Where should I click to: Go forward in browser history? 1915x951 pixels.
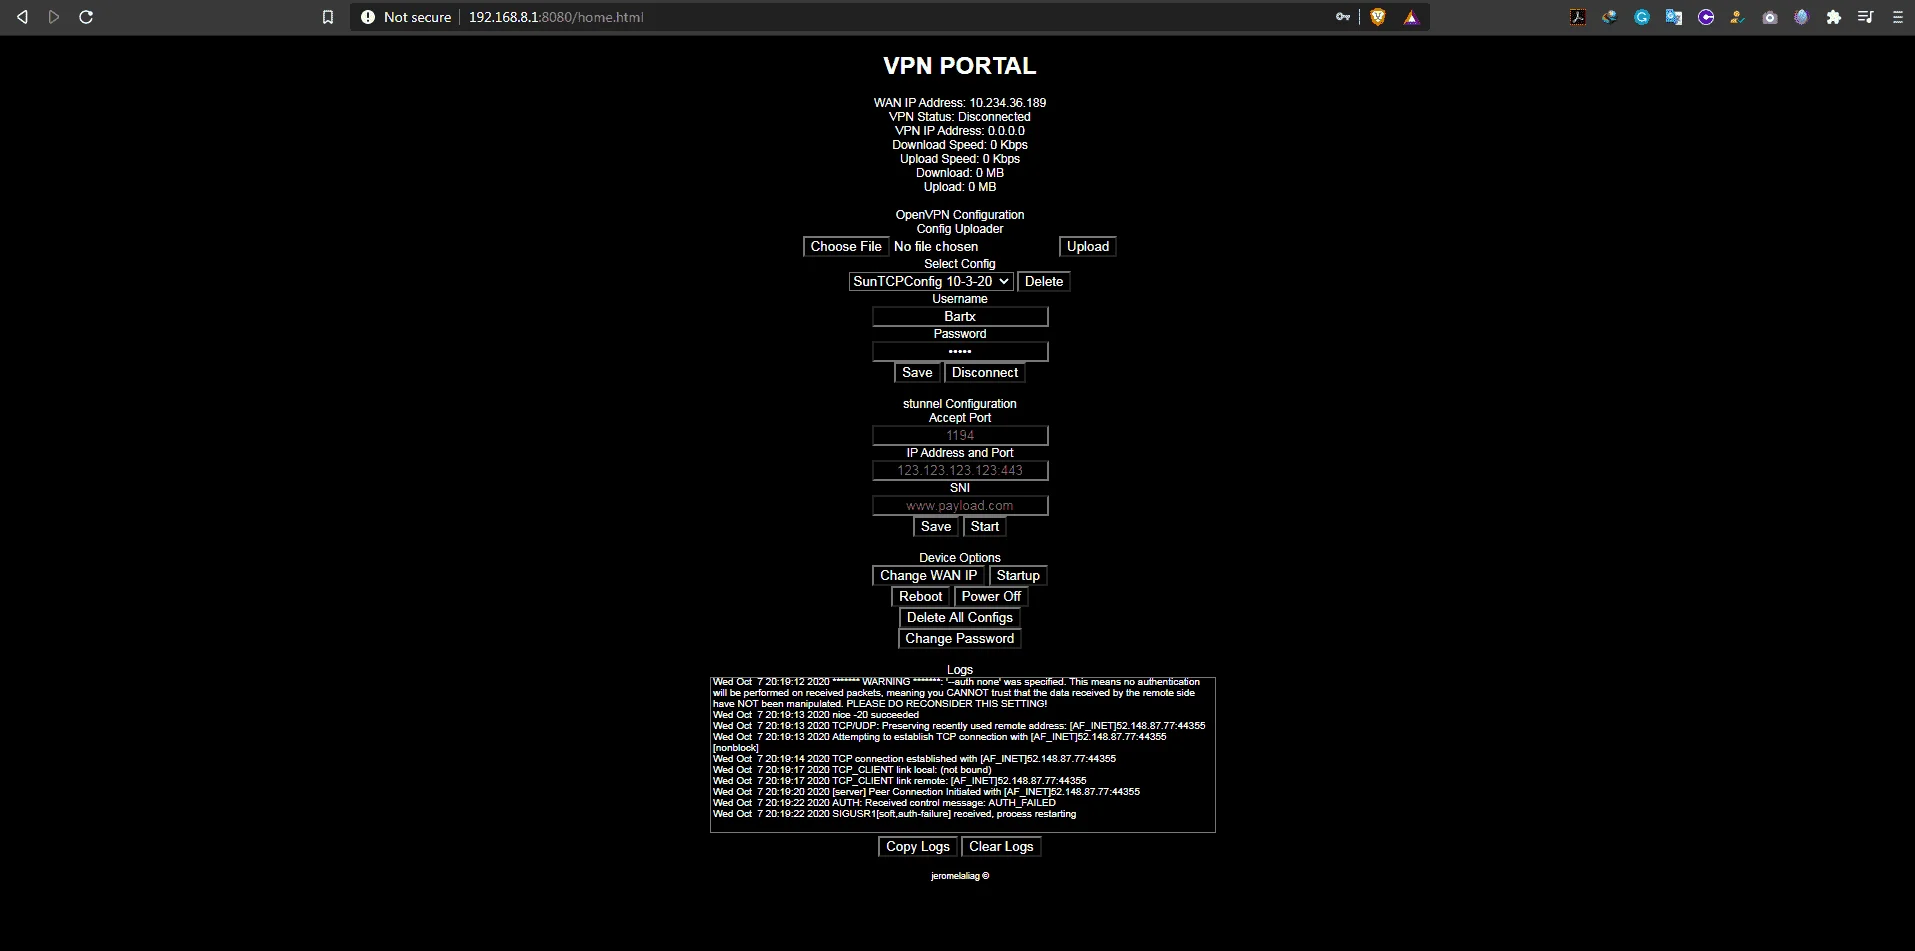[54, 17]
